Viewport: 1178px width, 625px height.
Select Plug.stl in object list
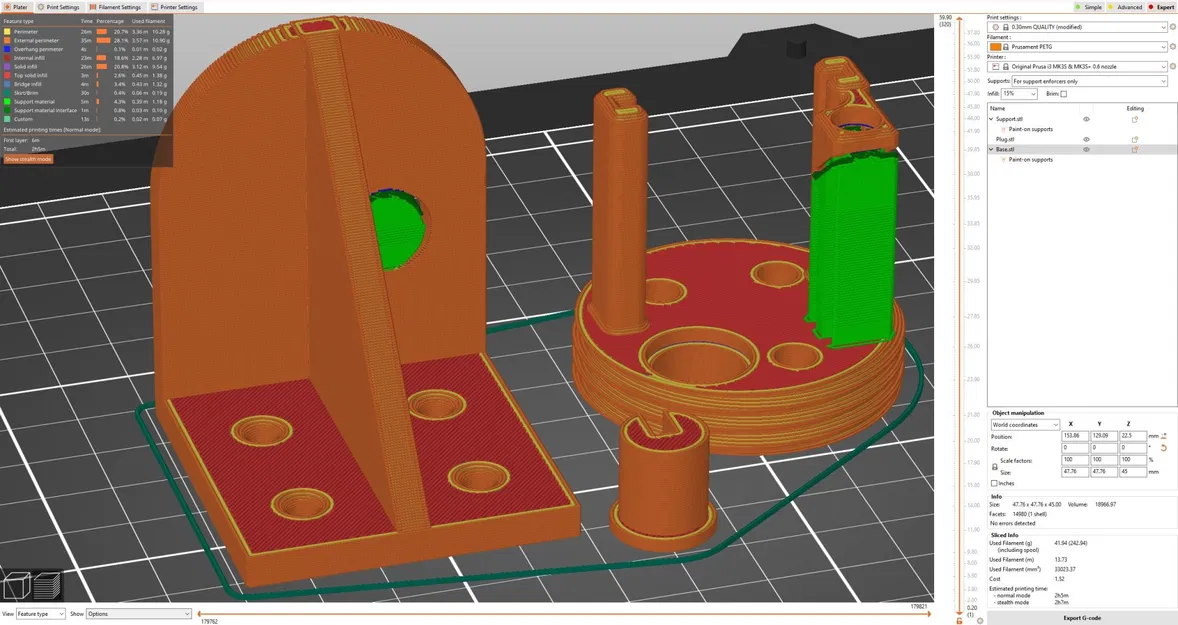pyautogui.click(x=1004, y=140)
